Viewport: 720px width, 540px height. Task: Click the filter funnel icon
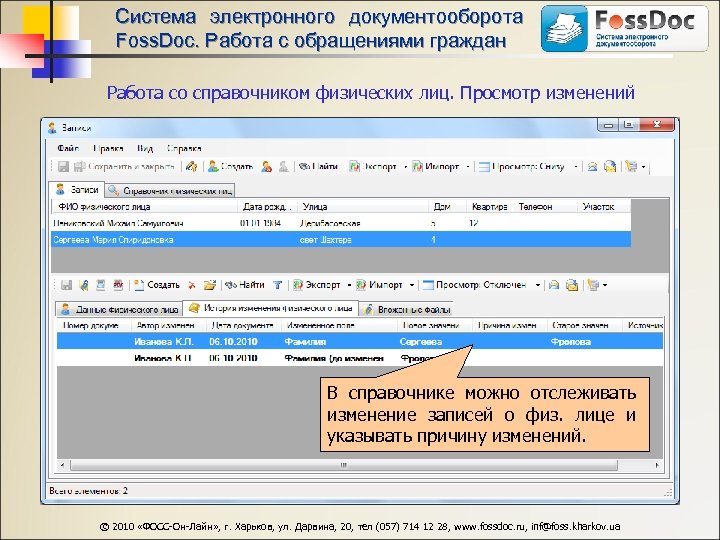(x=278, y=285)
